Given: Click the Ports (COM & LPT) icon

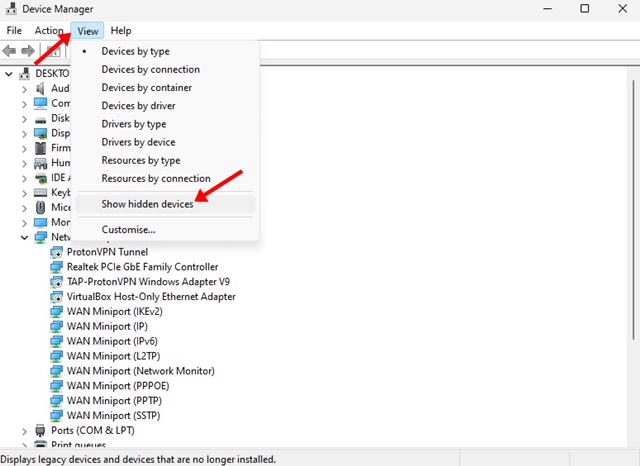Looking at the screenshot, I should [x=41, y=430].
